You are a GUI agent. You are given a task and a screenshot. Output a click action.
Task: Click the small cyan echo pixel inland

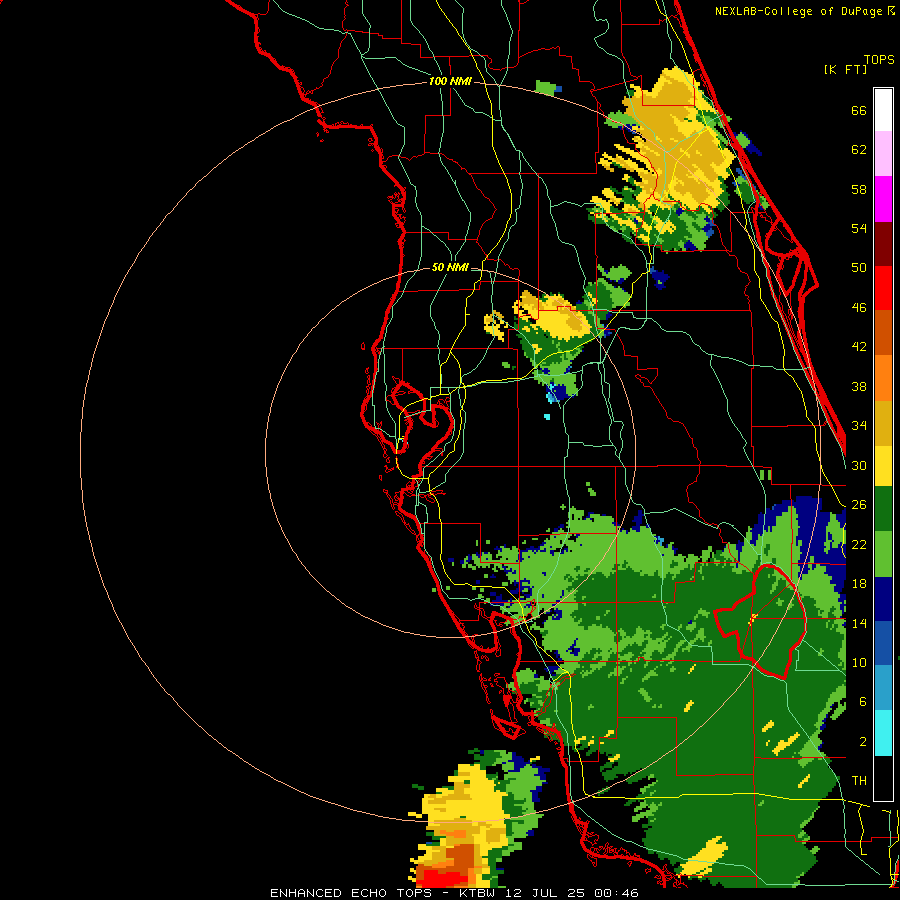pos(547,417)
